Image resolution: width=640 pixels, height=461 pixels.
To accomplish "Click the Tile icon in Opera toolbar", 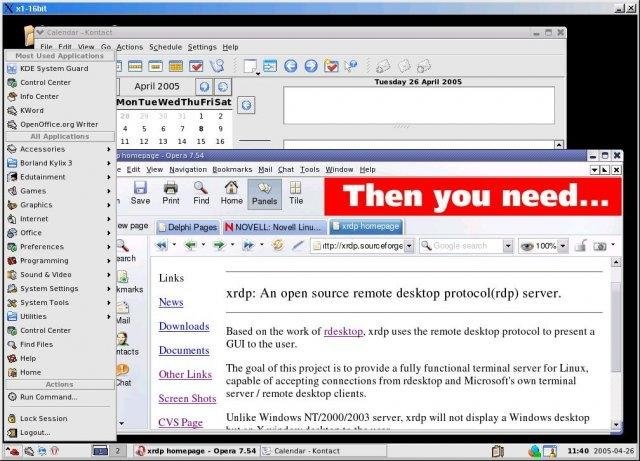I will pos(296,193).
